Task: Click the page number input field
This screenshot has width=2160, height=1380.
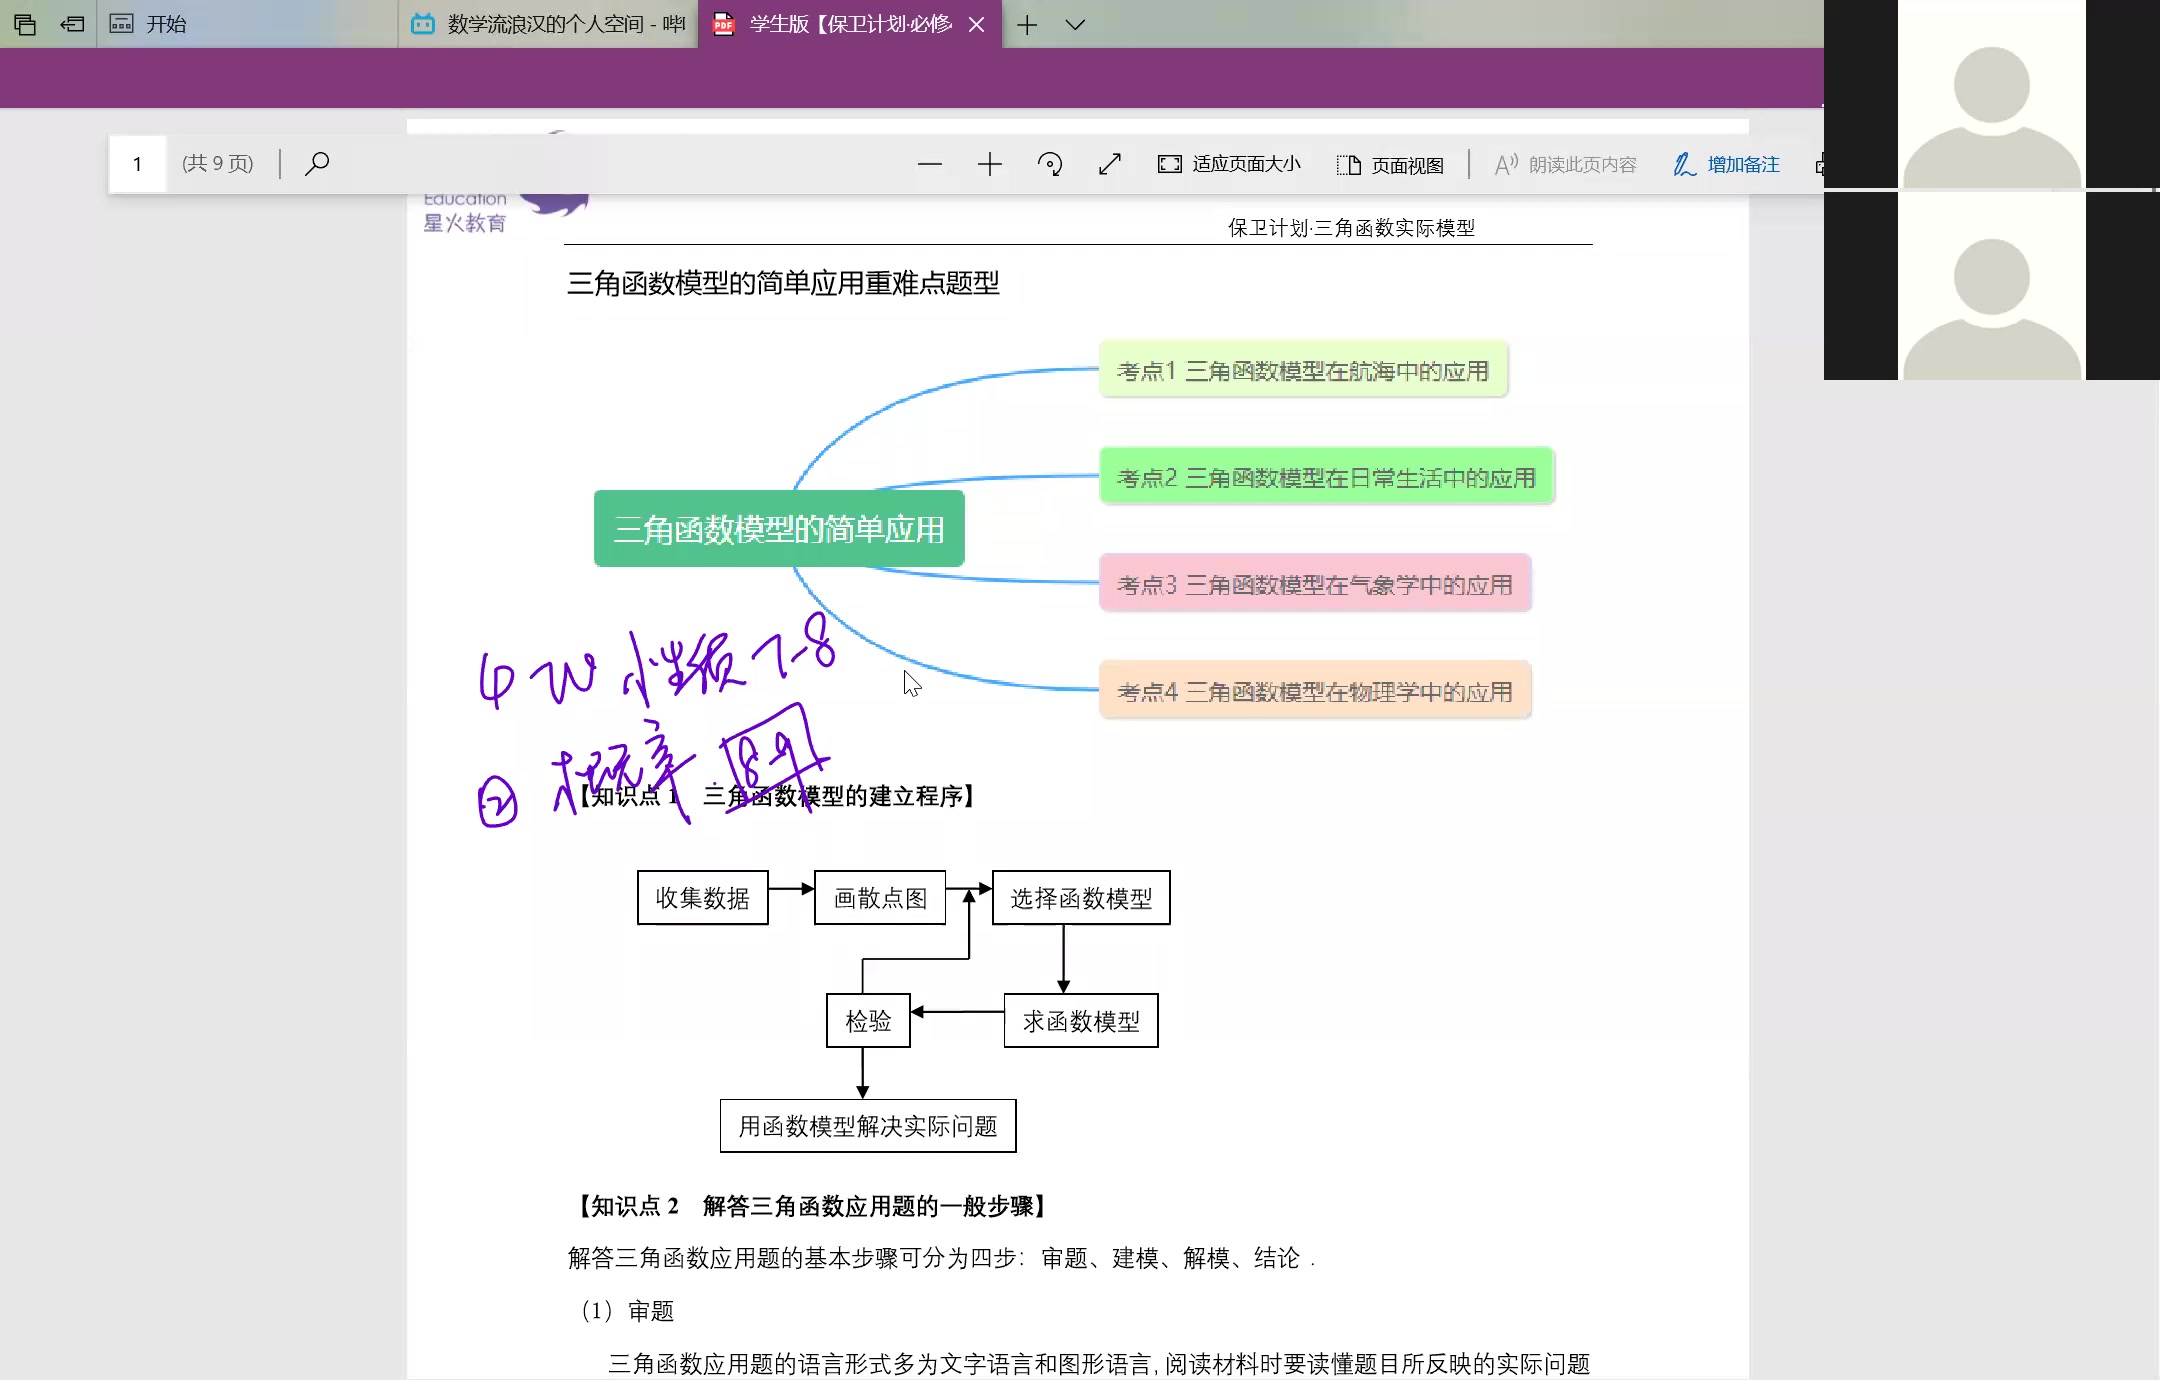Action: (x=137, y=164)
